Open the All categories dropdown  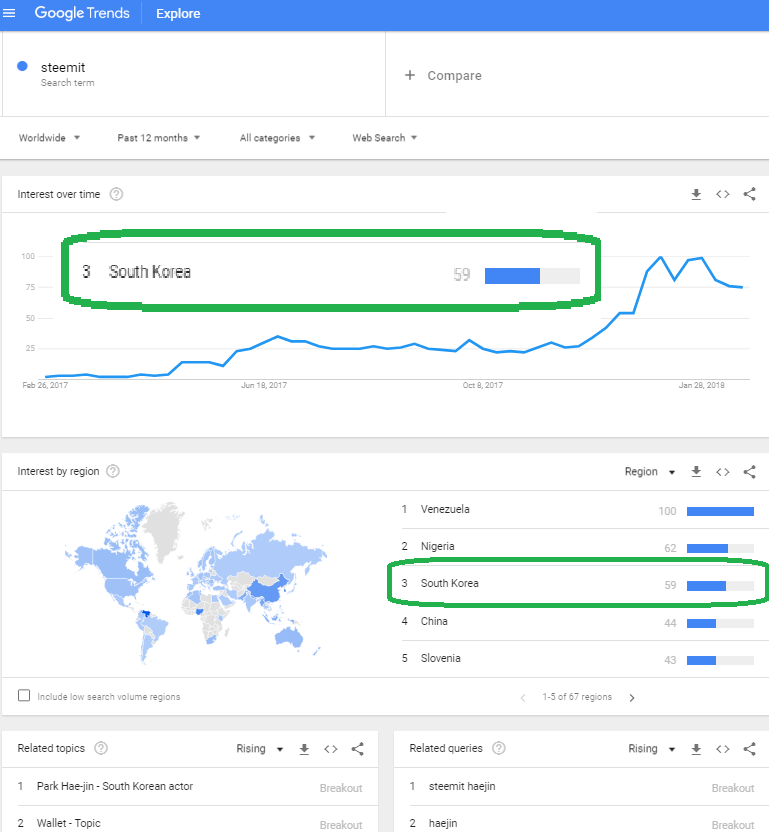(277, 138)
